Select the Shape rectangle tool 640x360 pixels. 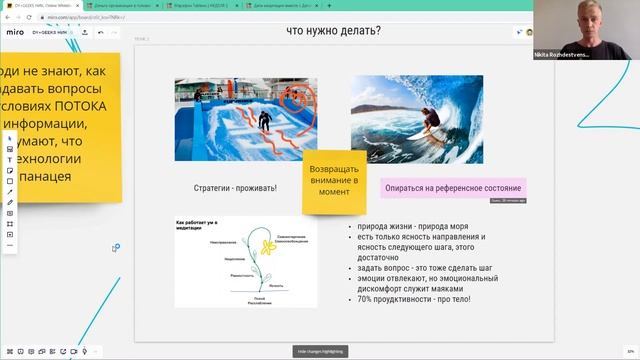point(10,181)
